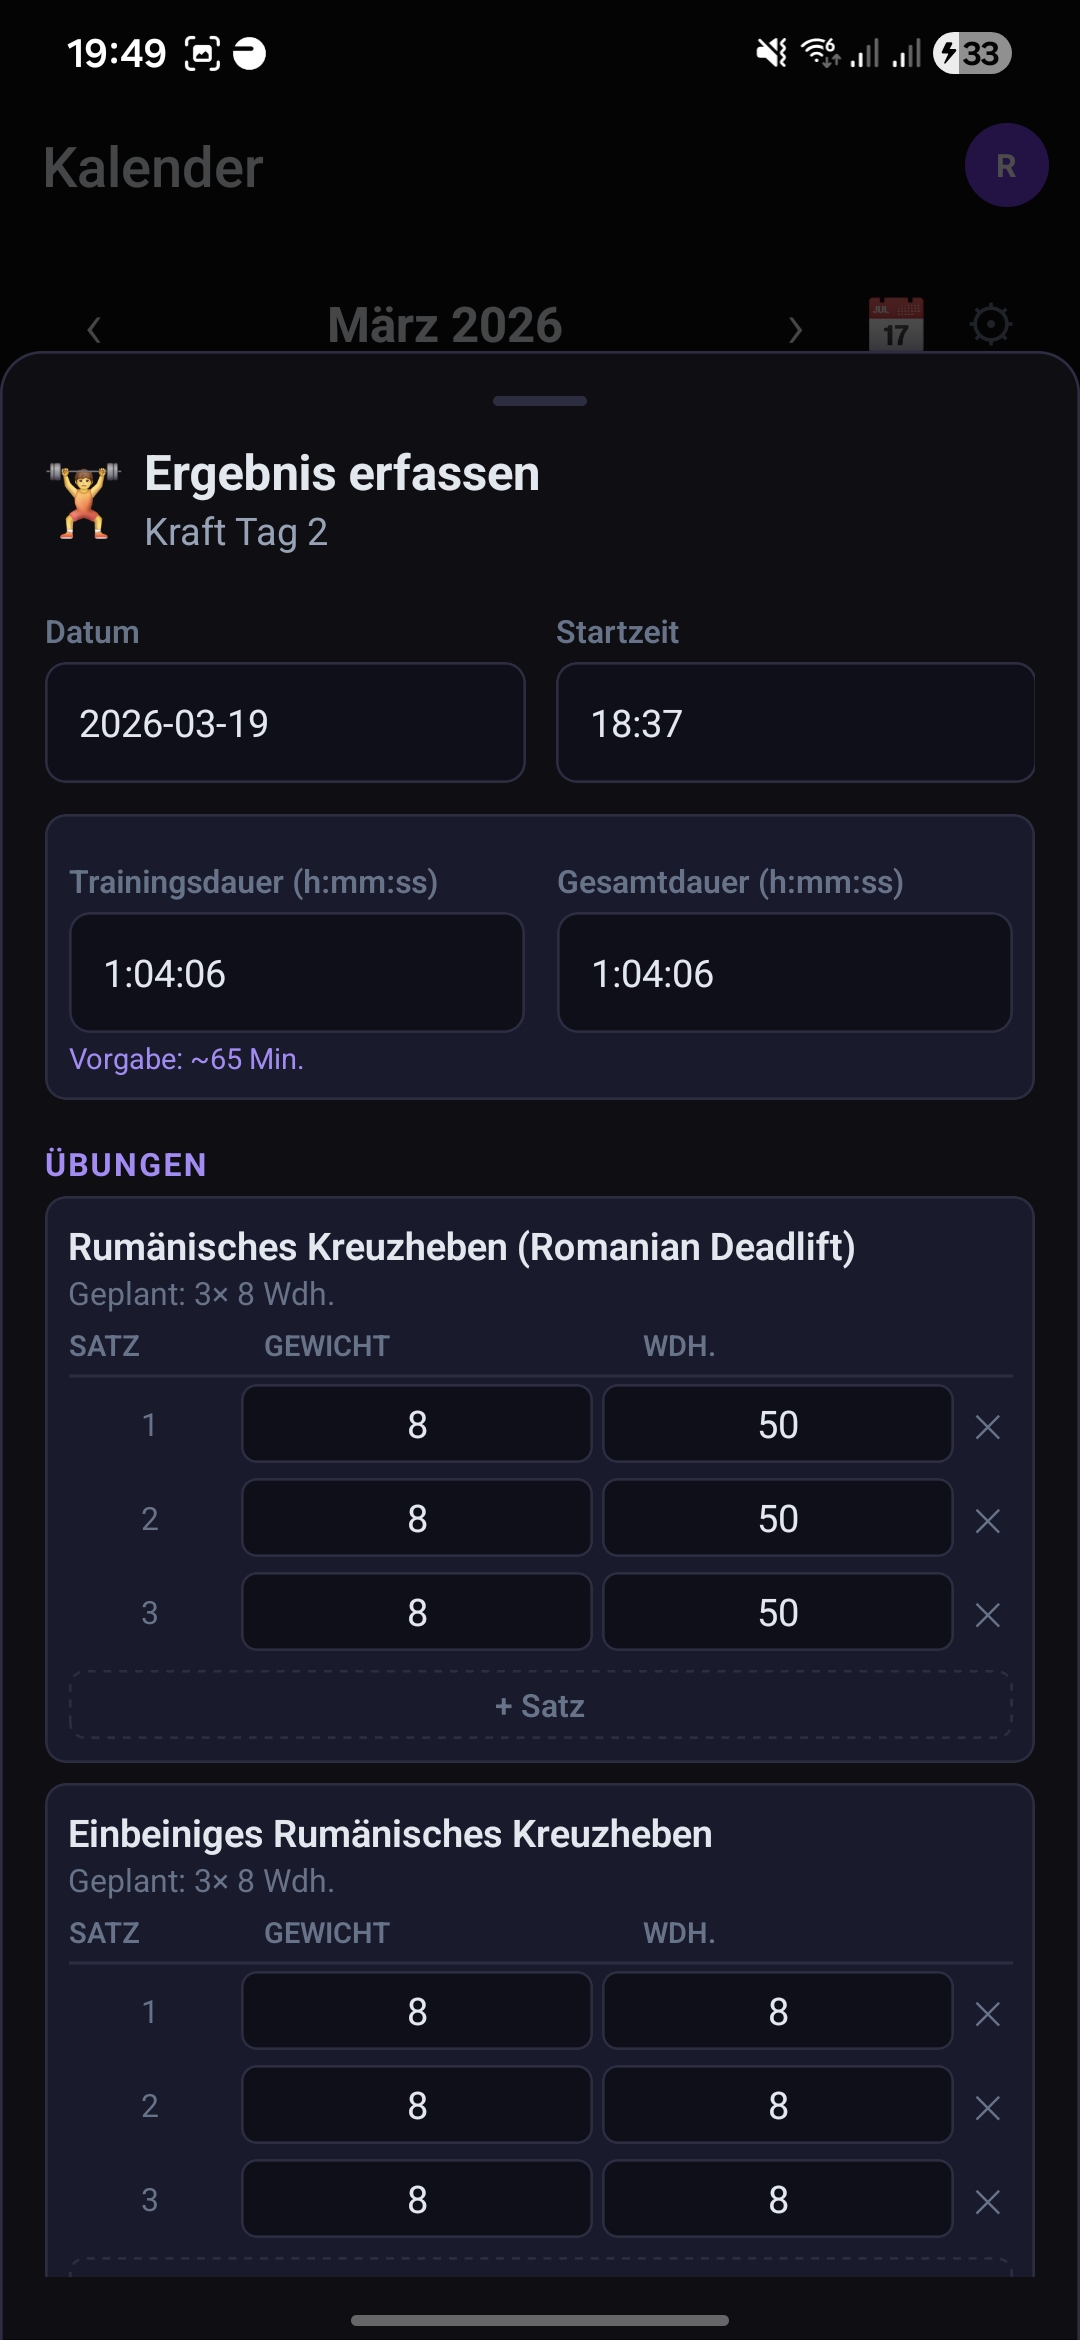The height and width of the screenshot is (2340, 1080).
Task: Delete set 1 of Einbeiniges Rumänisches Kreuzheben
Action: (987, 2014)
